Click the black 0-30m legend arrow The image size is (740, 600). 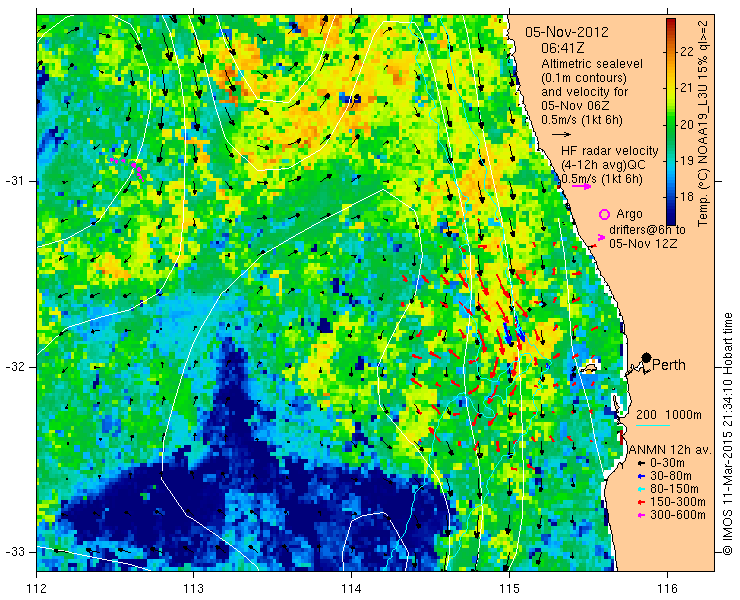[x=641, y=463]
